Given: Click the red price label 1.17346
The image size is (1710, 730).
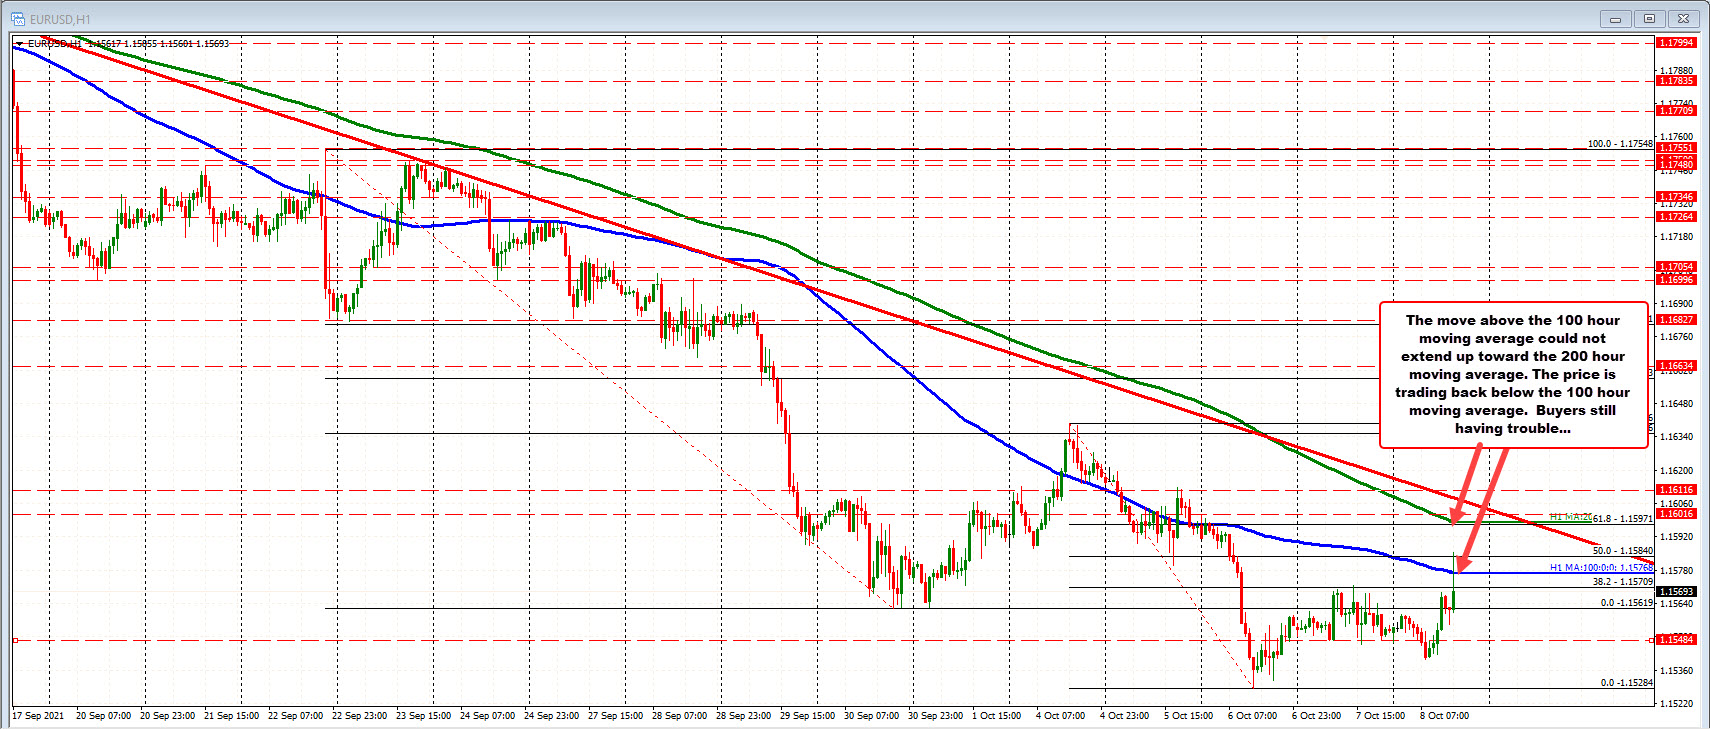Looking at the screenshot, I should [1676, 197].
